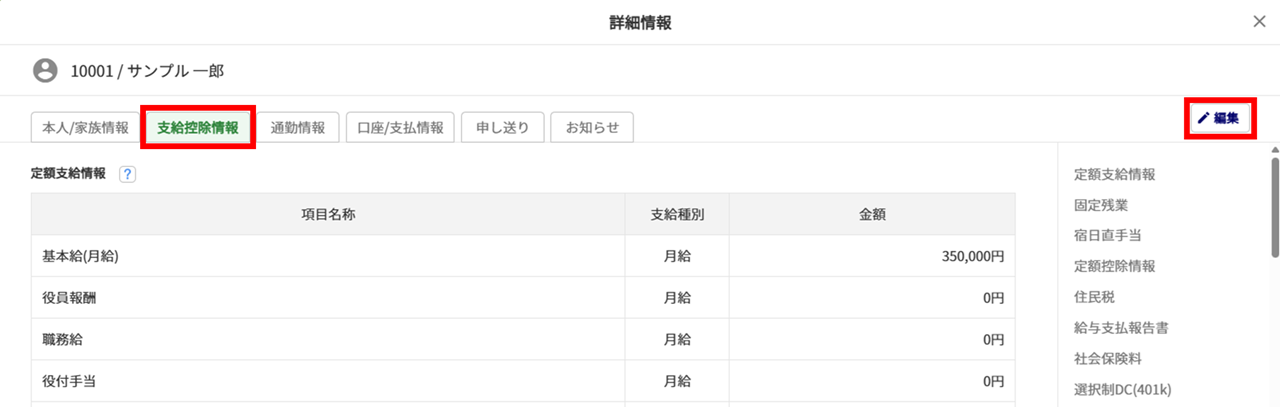Click the 編集 edit button
Image resolution: width=1280 pixels, height=407 pixels.
click(1217, 118)
